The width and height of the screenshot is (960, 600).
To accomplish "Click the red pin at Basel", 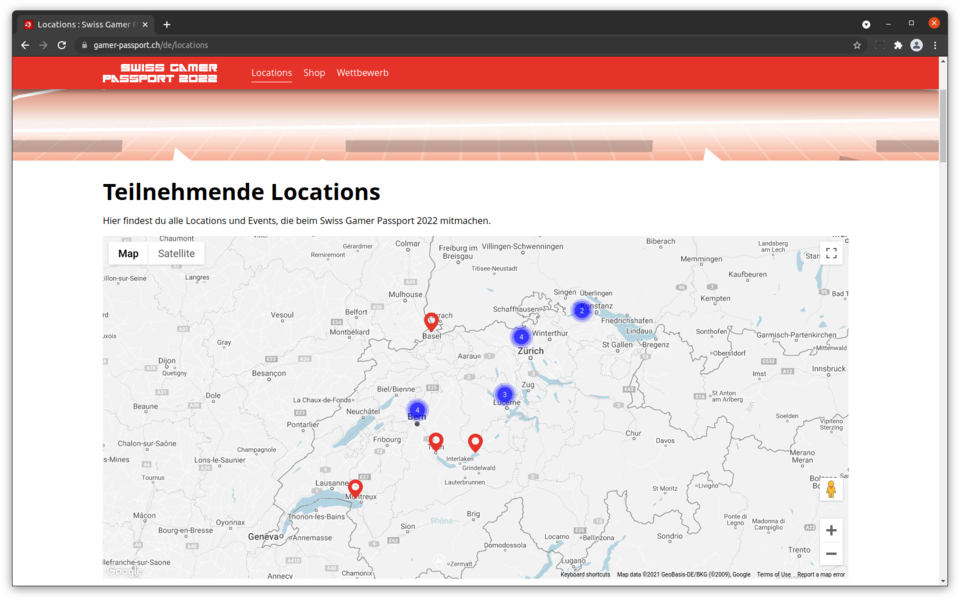I will (x=431, y=321).
